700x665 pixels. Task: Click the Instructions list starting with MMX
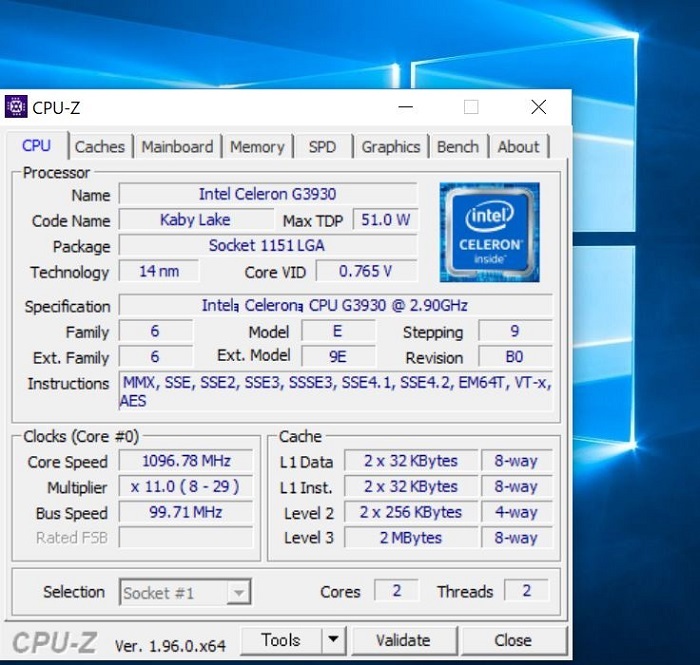tap(336, 391)
